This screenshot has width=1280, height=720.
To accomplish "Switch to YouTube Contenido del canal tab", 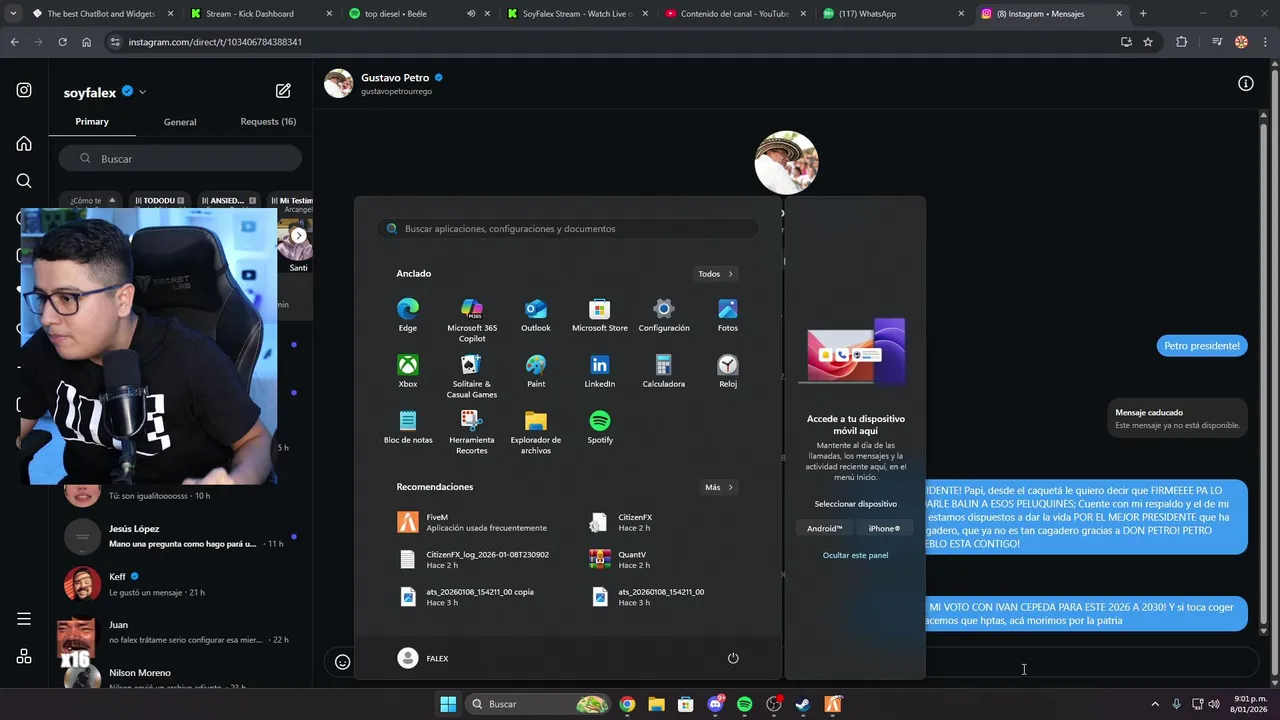I will point(735,14).
